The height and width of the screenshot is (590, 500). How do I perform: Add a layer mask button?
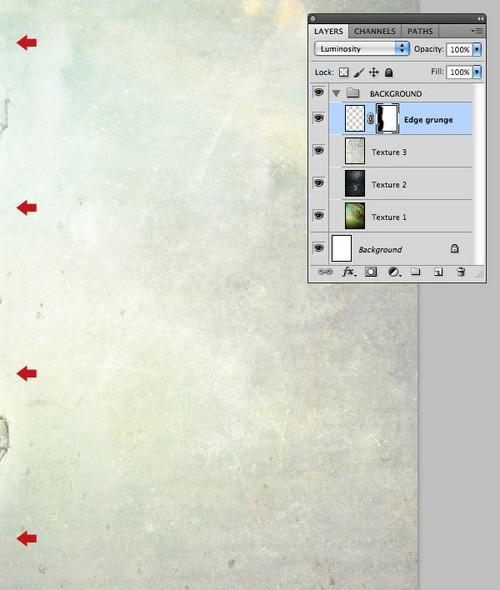371,272
